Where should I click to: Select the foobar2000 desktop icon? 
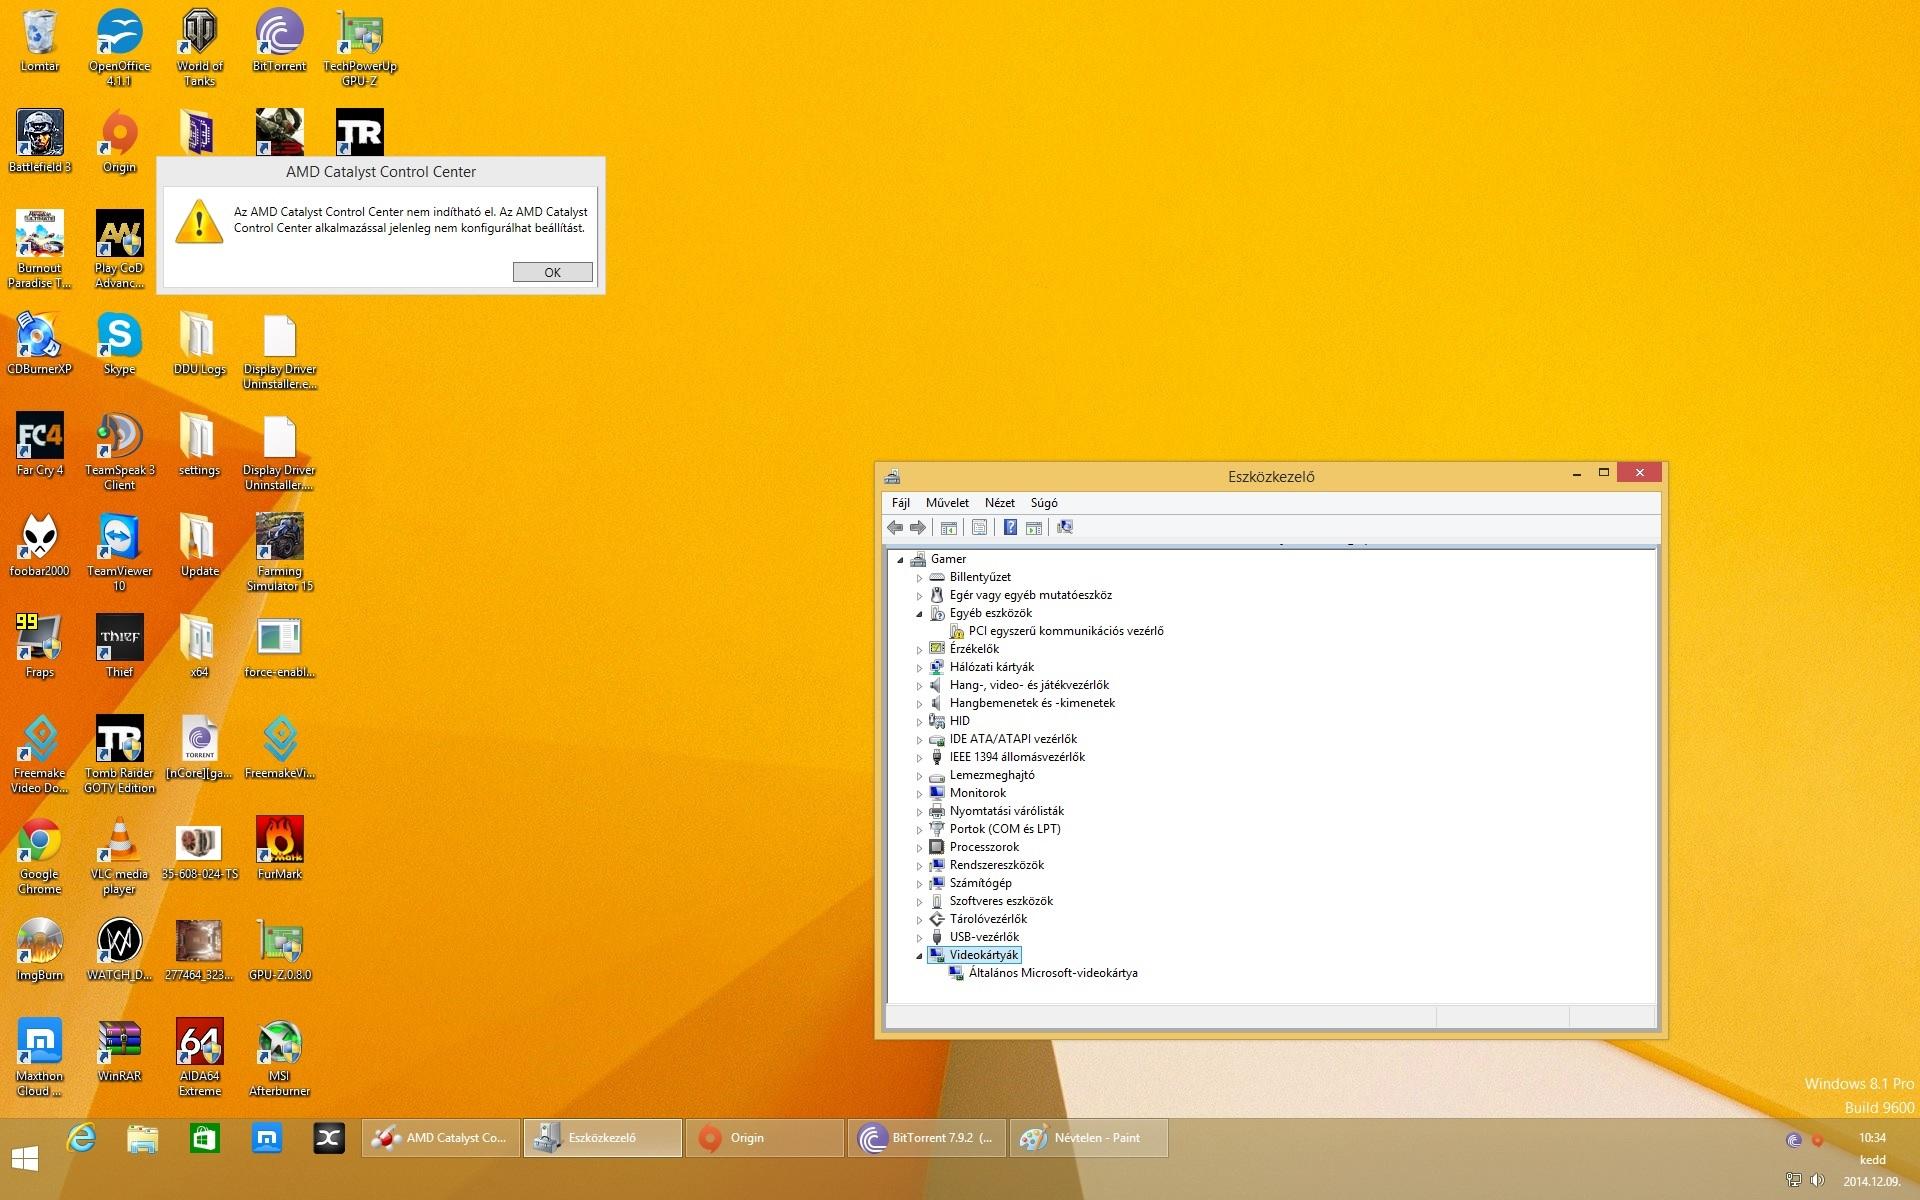coord(40,545)
